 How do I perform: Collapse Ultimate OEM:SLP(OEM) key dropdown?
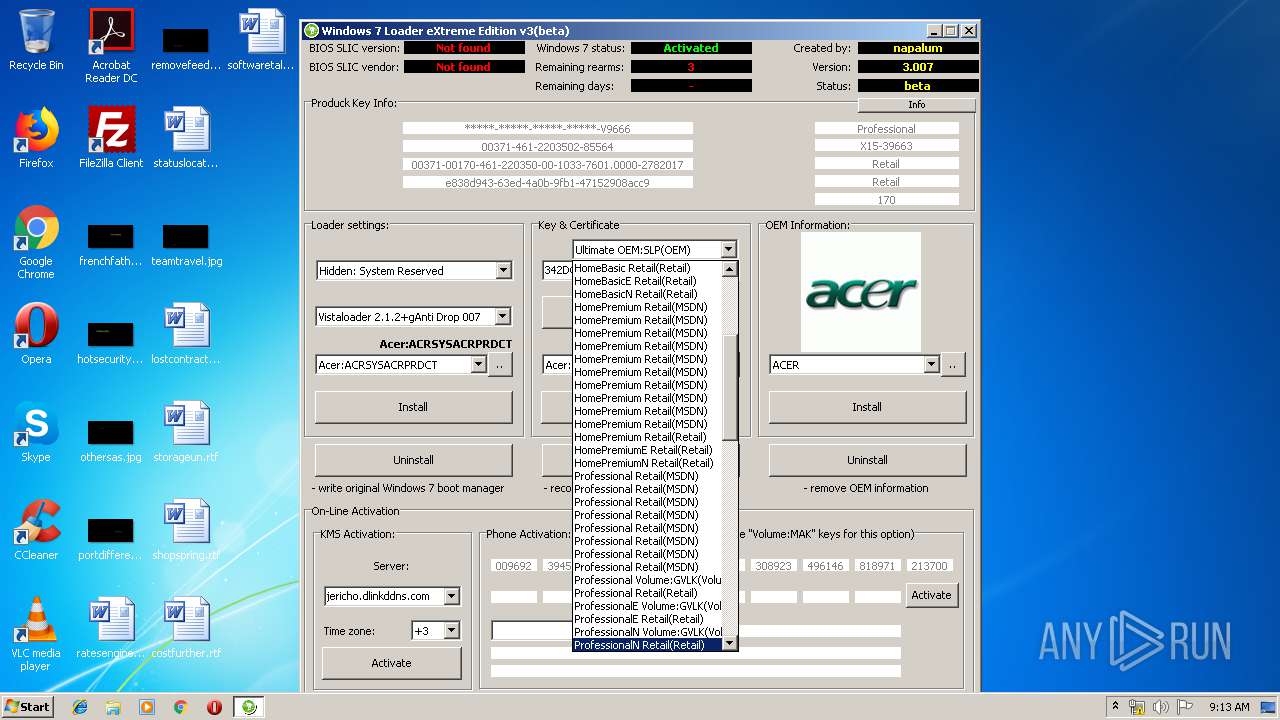[728, 250]
